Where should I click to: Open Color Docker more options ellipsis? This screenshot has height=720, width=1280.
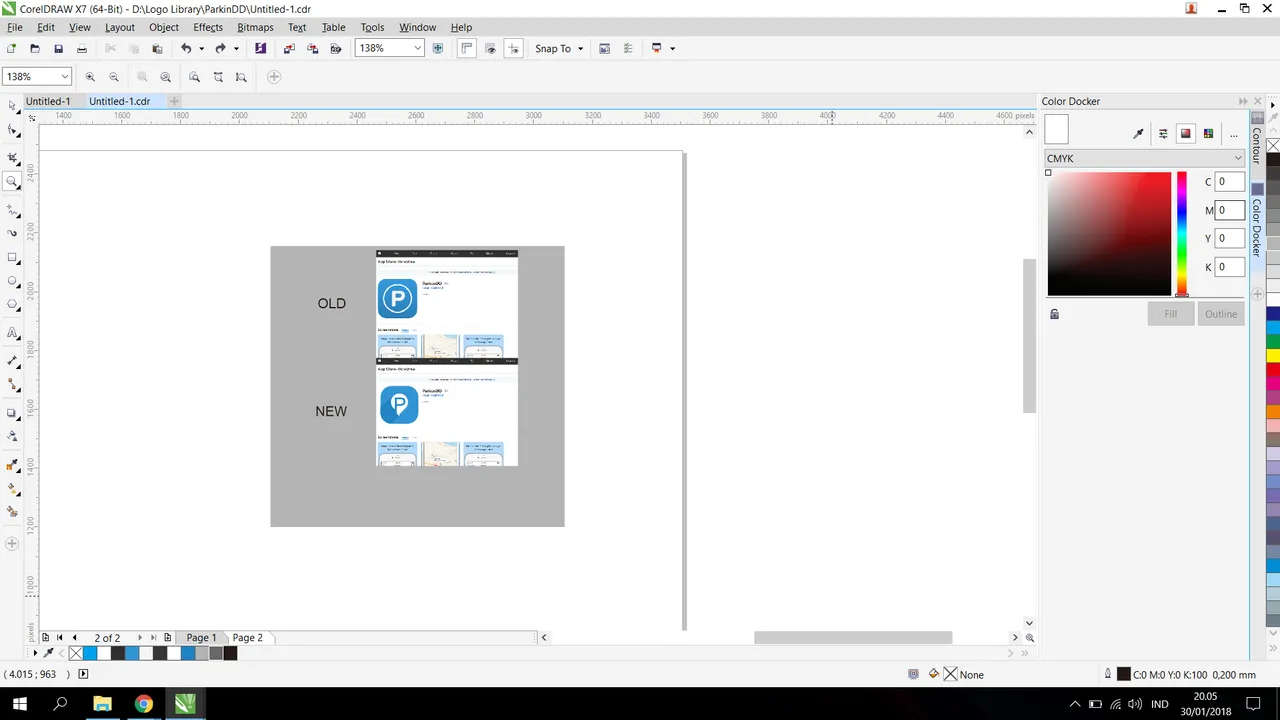click(x=1233, y=133)
